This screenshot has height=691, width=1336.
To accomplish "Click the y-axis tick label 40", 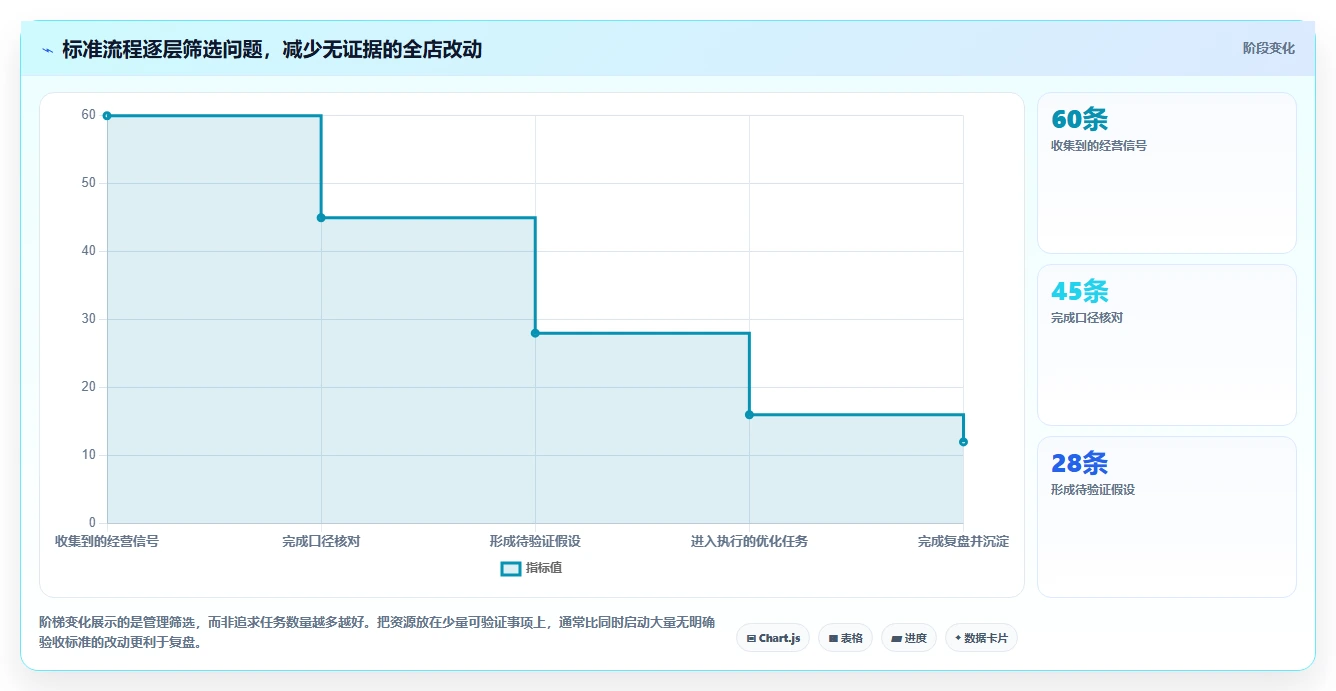I will (x=89, y=251).
